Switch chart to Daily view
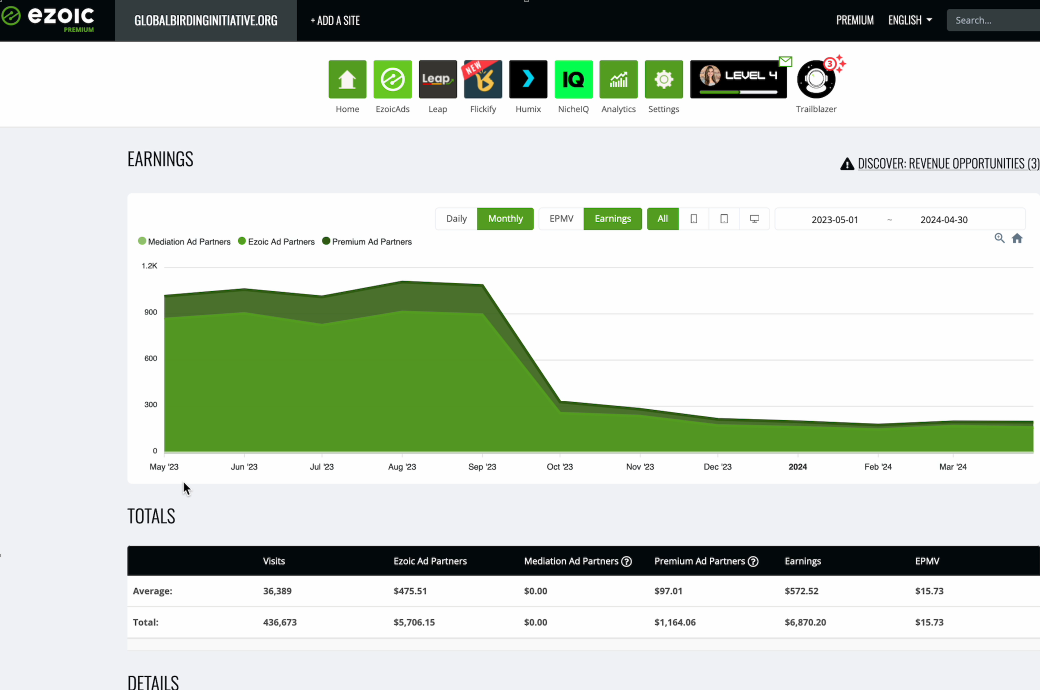The width and height of the screenshot is (1040, 690). [456, 218]
